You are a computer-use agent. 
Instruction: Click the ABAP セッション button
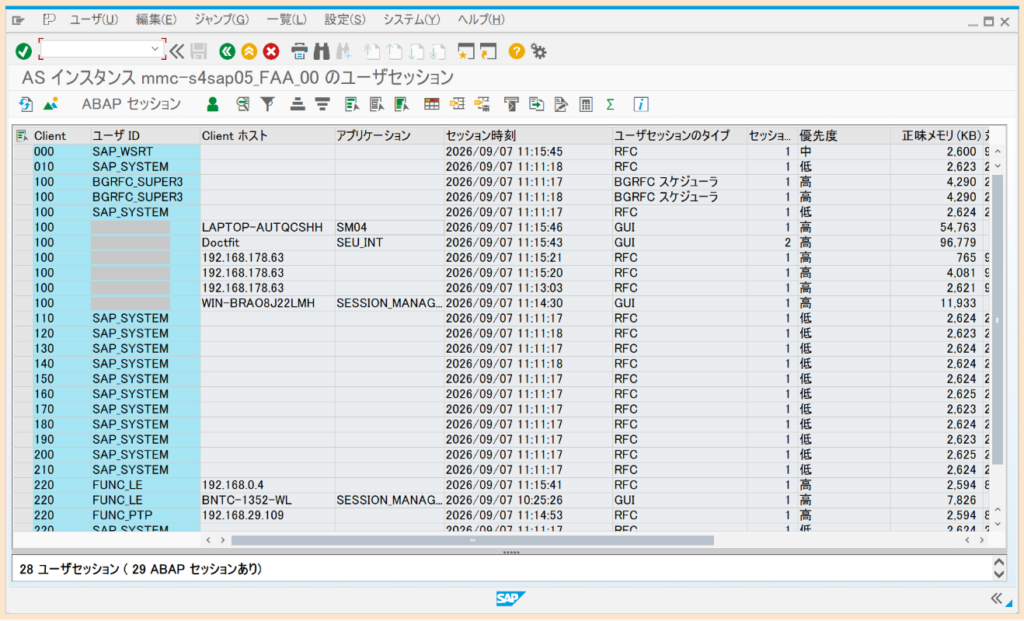[131, 104]
